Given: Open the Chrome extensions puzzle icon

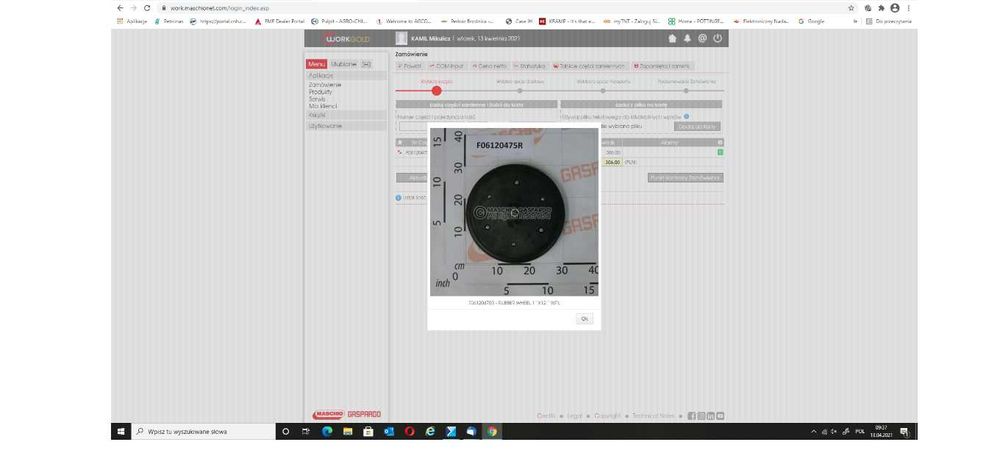Looking at the screenshot, I should click(881, 8).
